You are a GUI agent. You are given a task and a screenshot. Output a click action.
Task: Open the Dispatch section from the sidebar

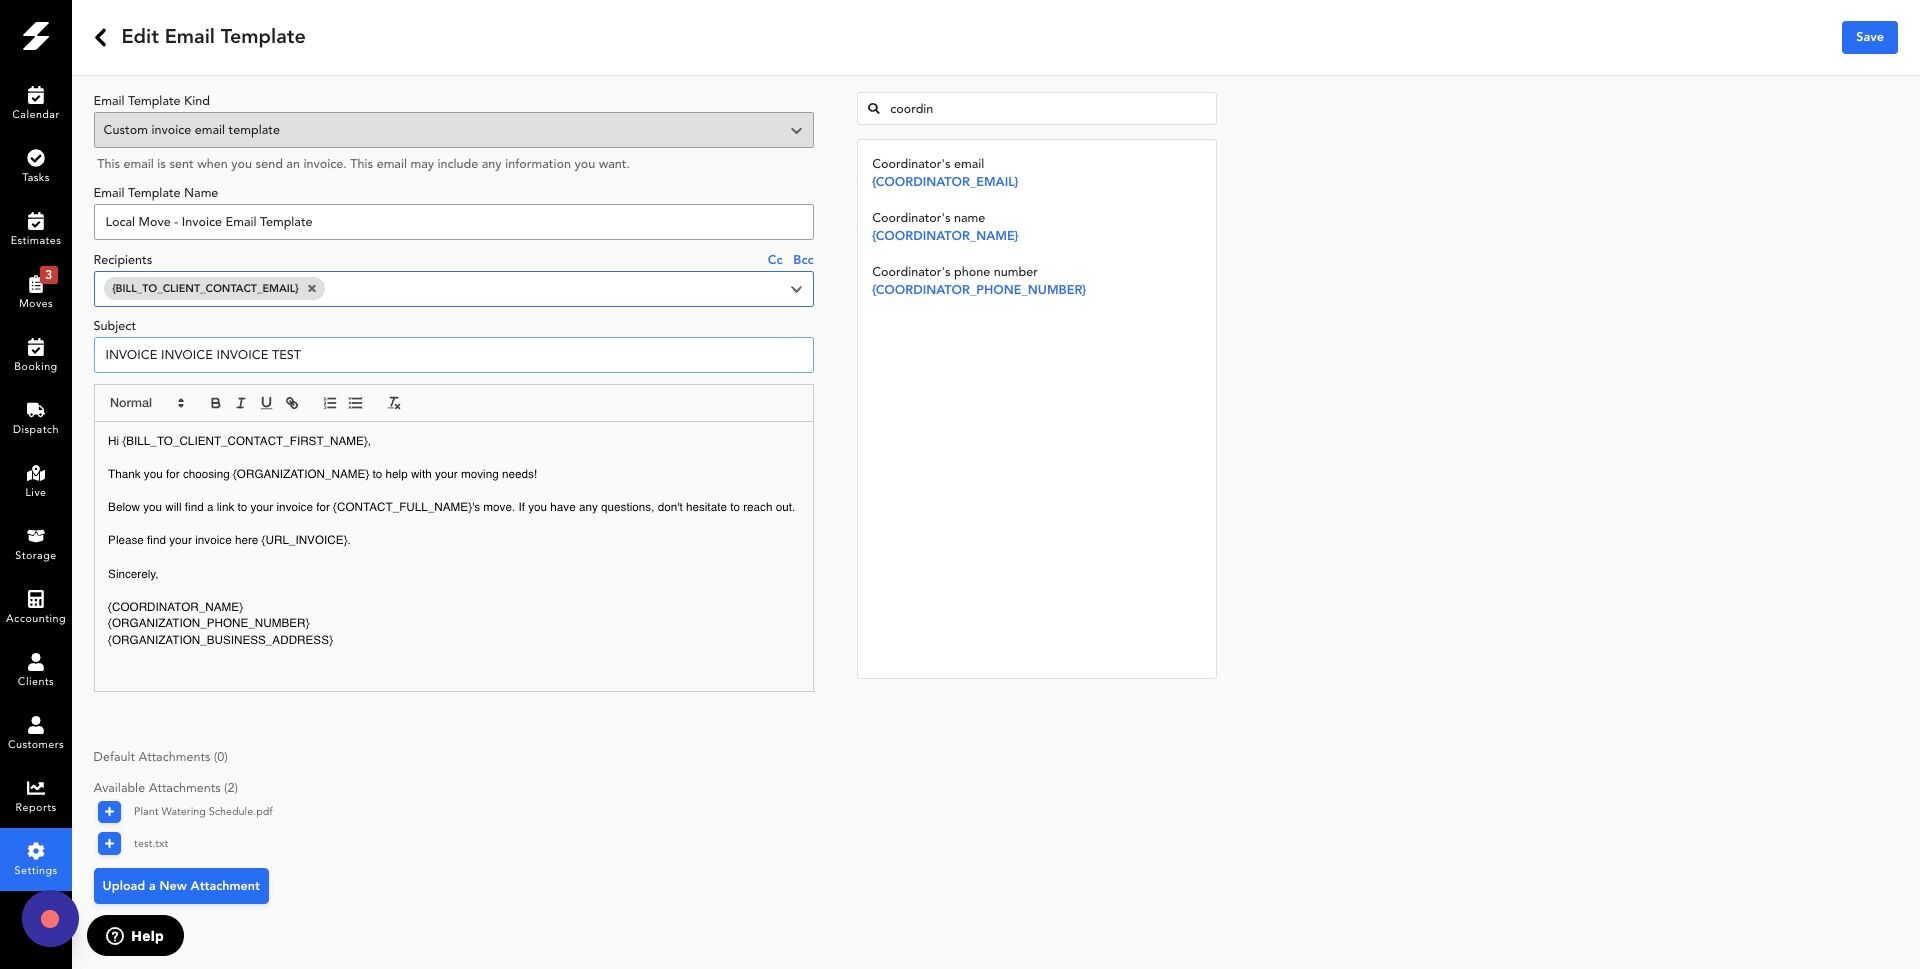coord(36,417)
